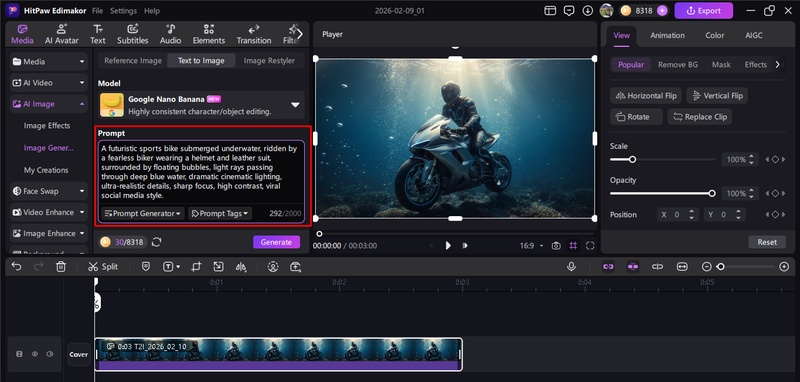Show more top toolbar tabs with arrow

tap(300, 34)
